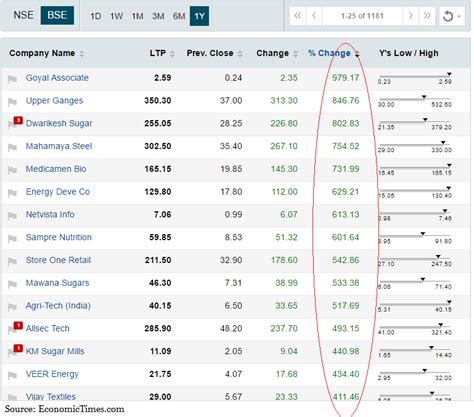Go to the first page of results

pyautogui.click(x=298, y=16)
